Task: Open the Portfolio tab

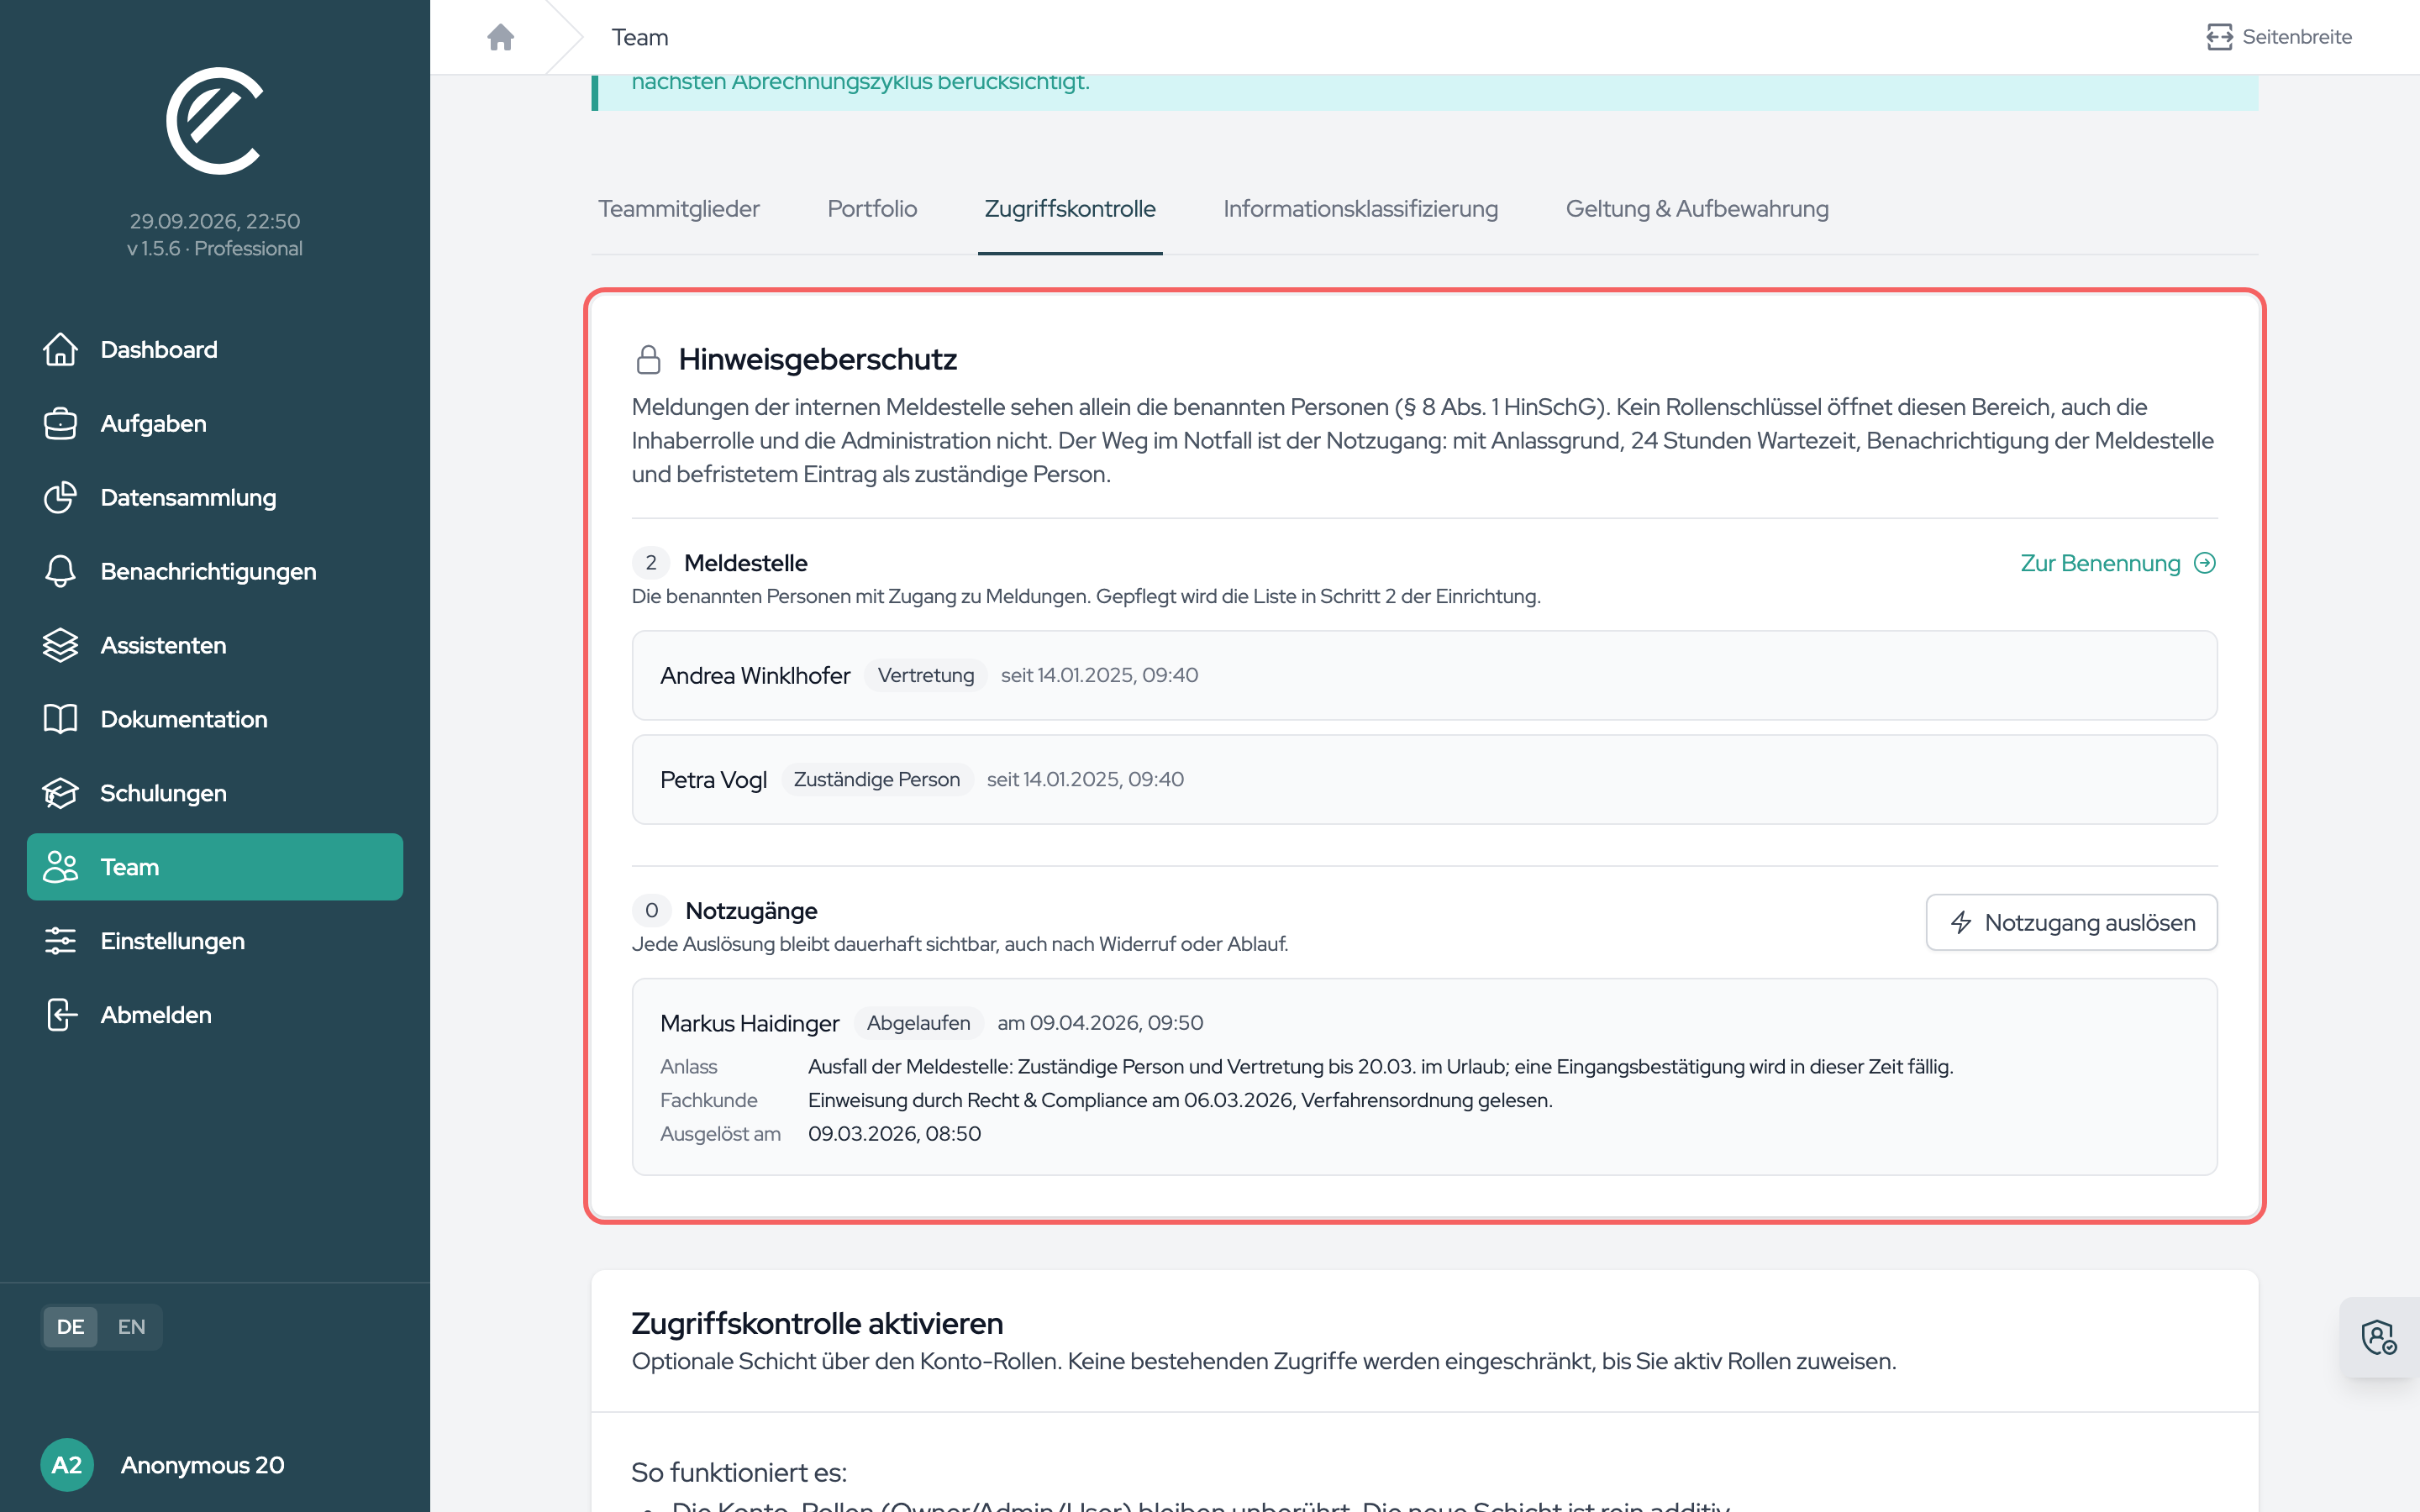Action: point(871,209)
